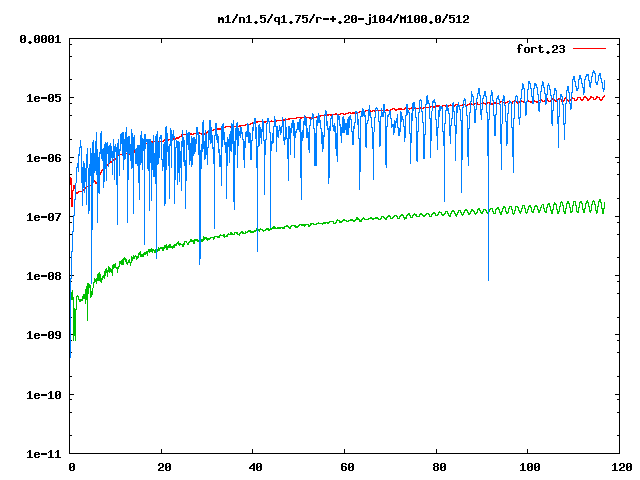Click the 1e-08 y-axis label
Screen dimensions: 640x480
pyautogui.click(x=44, y=276)
